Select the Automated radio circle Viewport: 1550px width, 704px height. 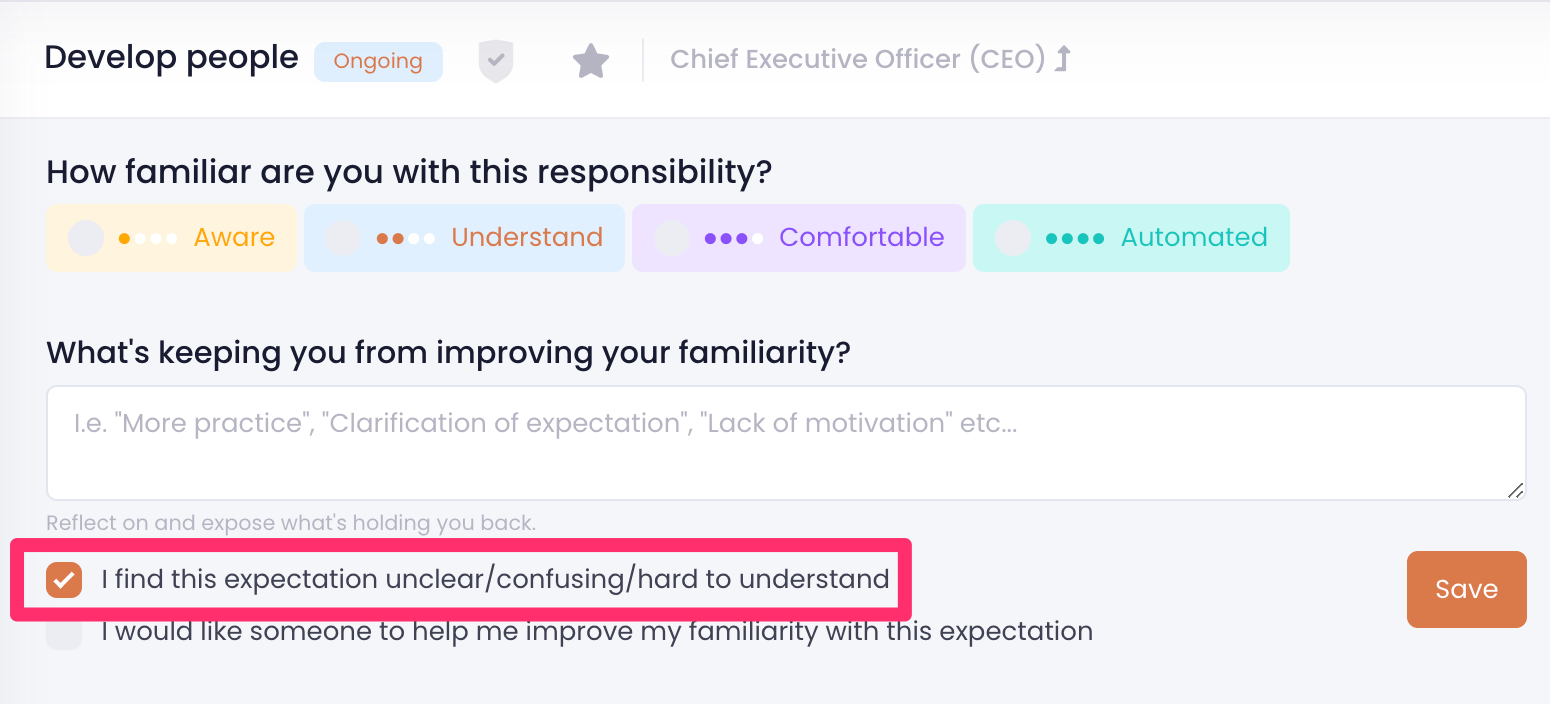click(1013, 238)
